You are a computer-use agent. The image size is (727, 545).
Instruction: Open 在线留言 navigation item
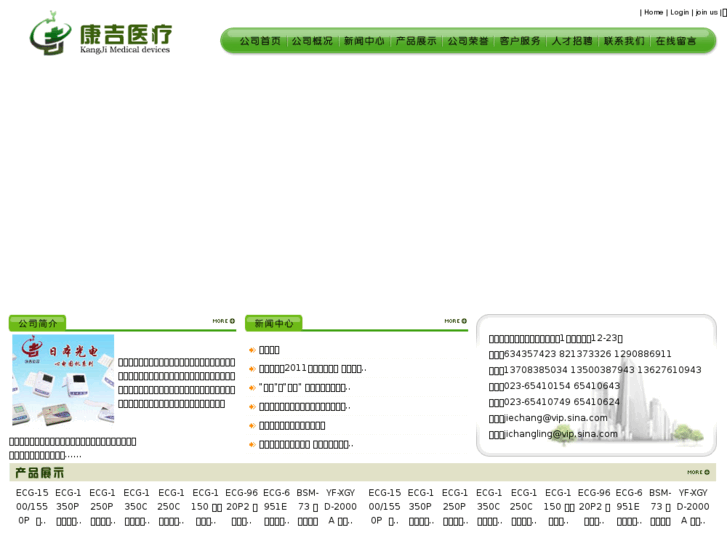676,41
